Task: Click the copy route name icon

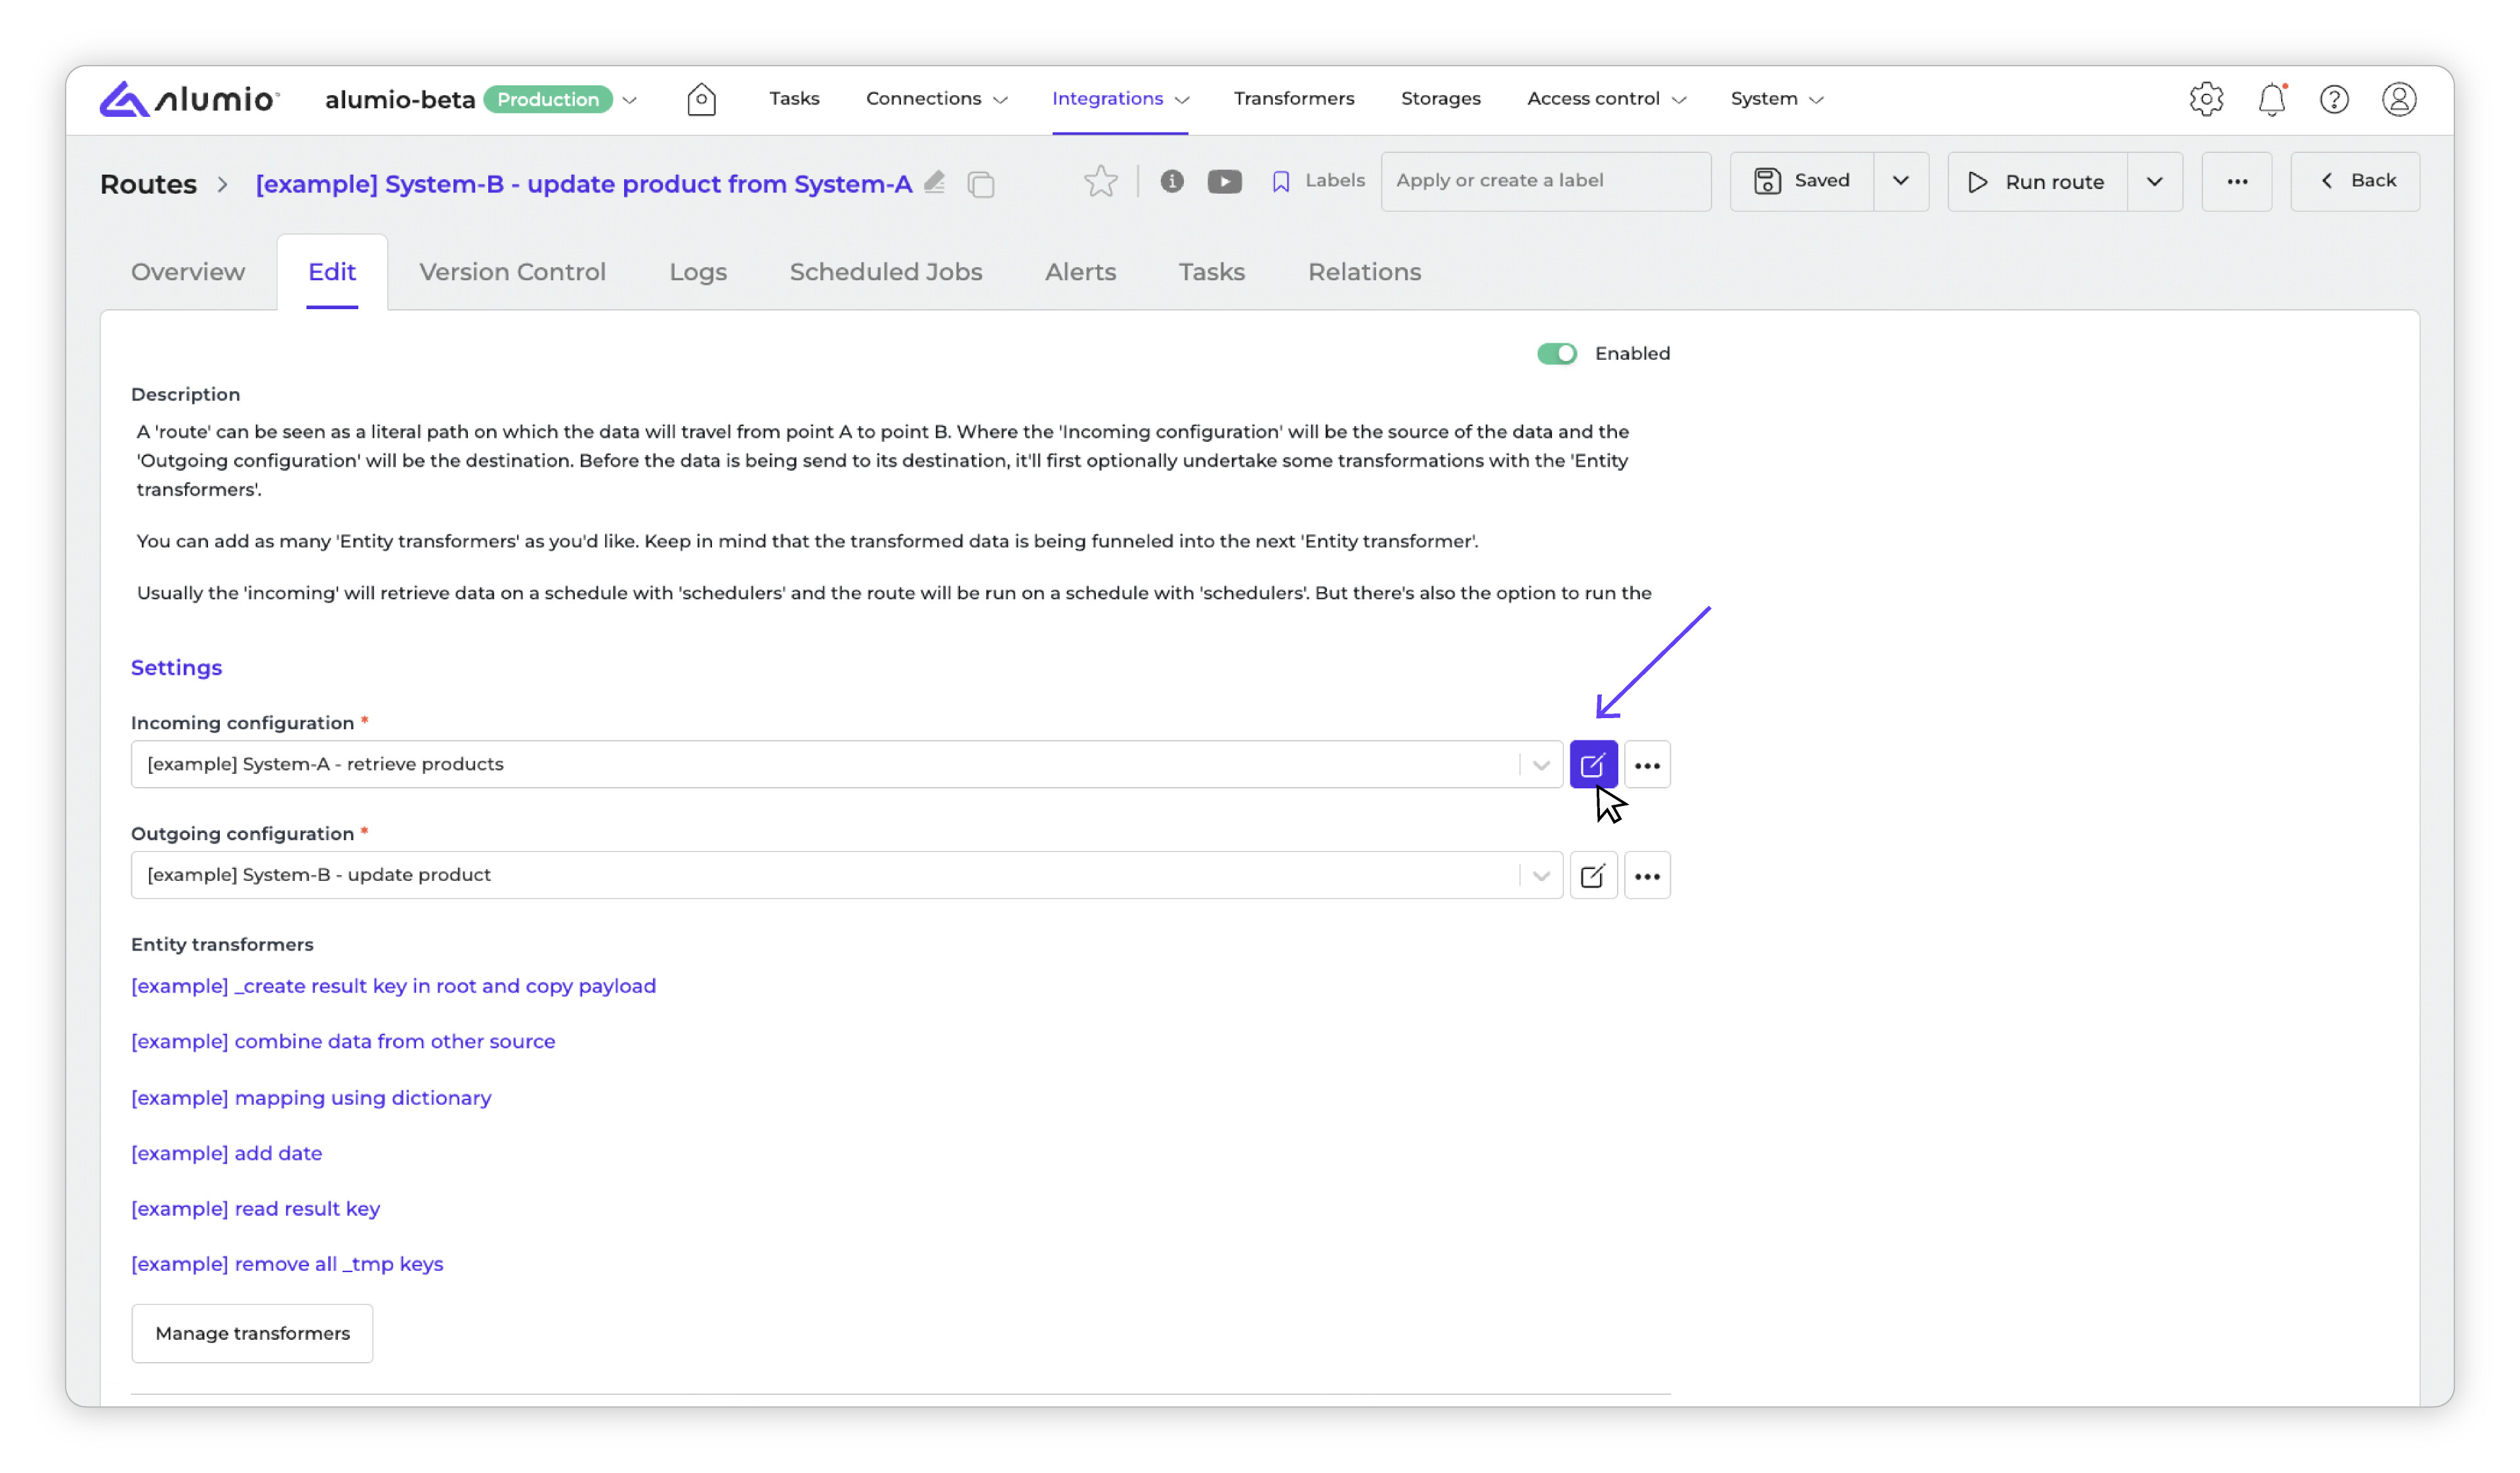Action: pos(981,184)
